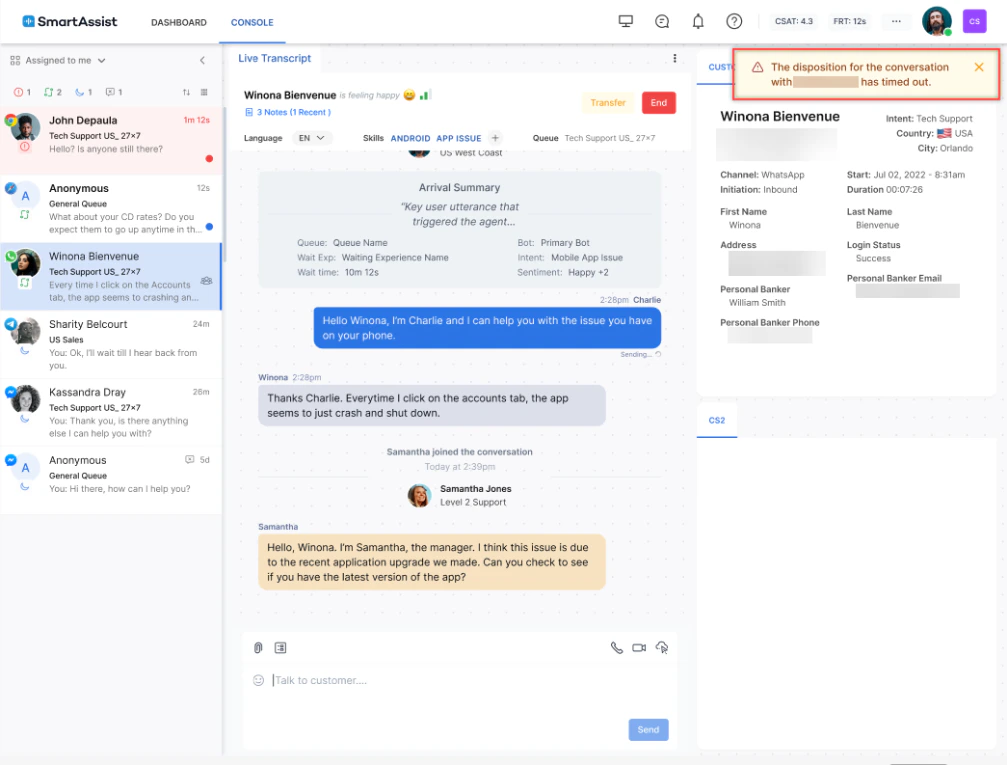1007x765 pixels.
Task: Open Anonymous conversation about CD rates
Action: click(x=111, y=209)
